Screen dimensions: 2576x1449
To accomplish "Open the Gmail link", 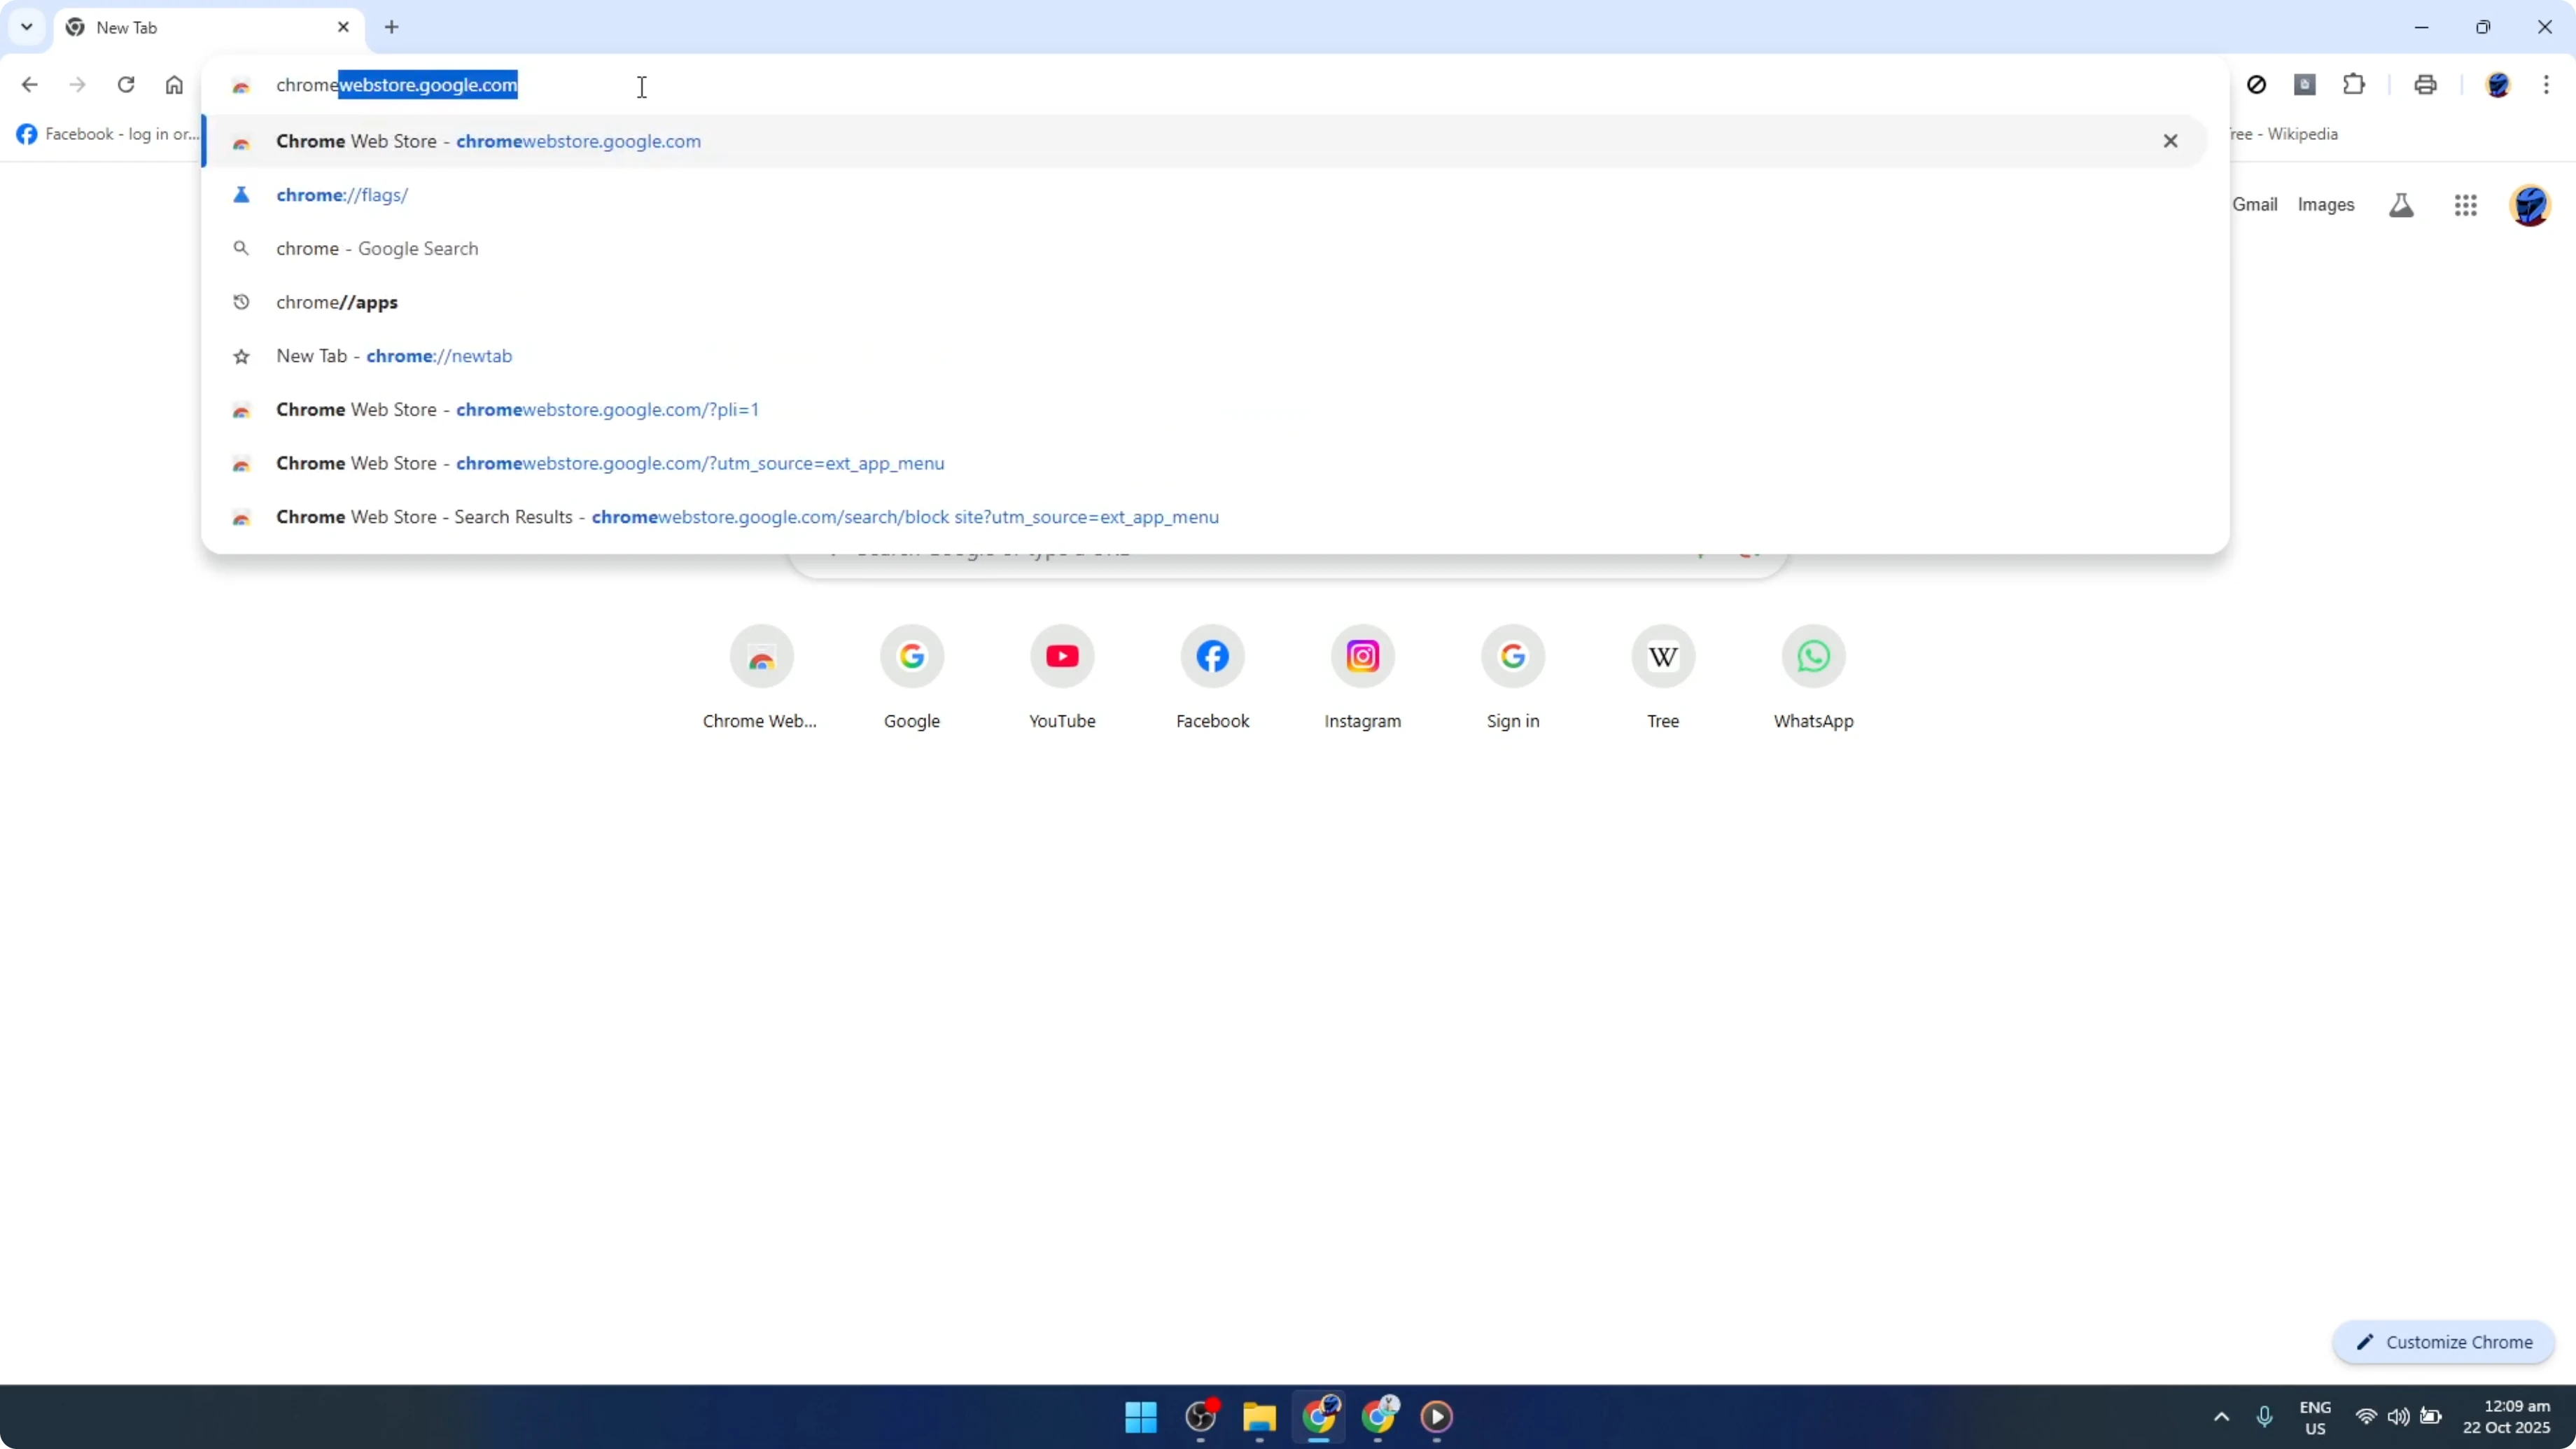I will click(x=2255, y=204).
